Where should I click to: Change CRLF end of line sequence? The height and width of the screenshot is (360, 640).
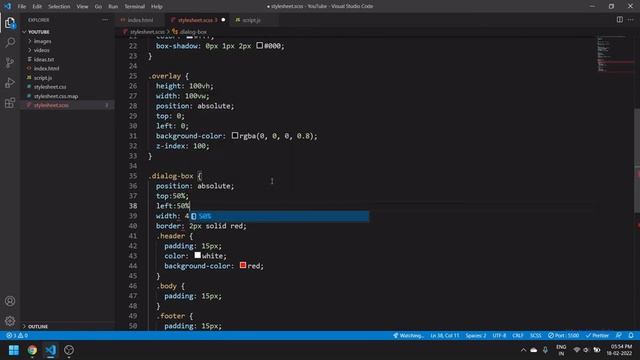[x=518, y=336]
